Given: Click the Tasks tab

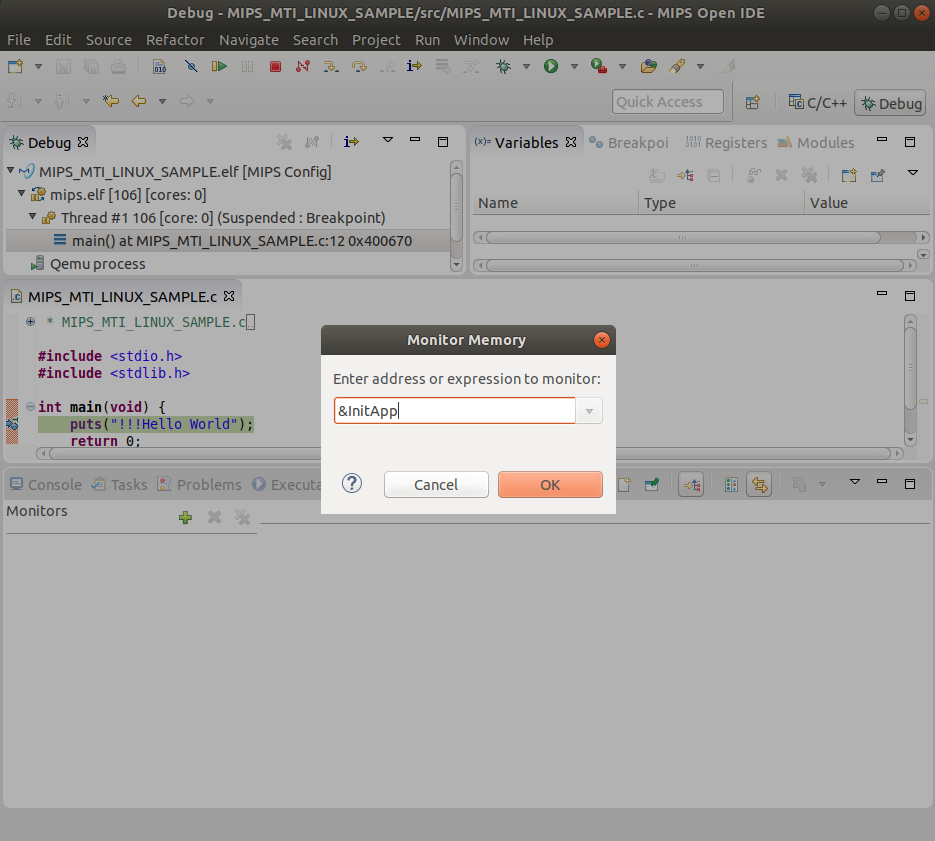Looking at the screenshot, I should 119,484.
